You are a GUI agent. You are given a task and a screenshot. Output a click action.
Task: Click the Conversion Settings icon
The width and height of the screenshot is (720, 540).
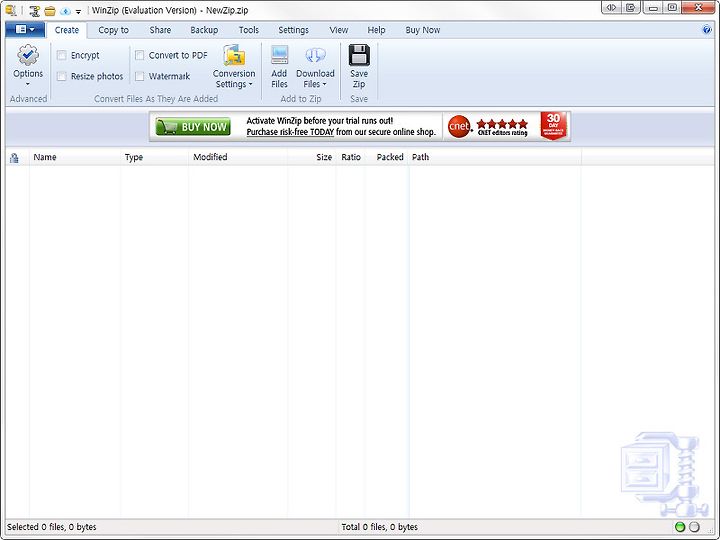(x=234, y=55)
